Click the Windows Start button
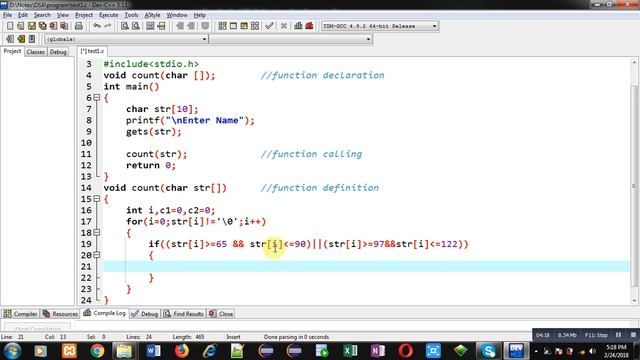Viewport: 640px width, 360px height. pos(12,351)
